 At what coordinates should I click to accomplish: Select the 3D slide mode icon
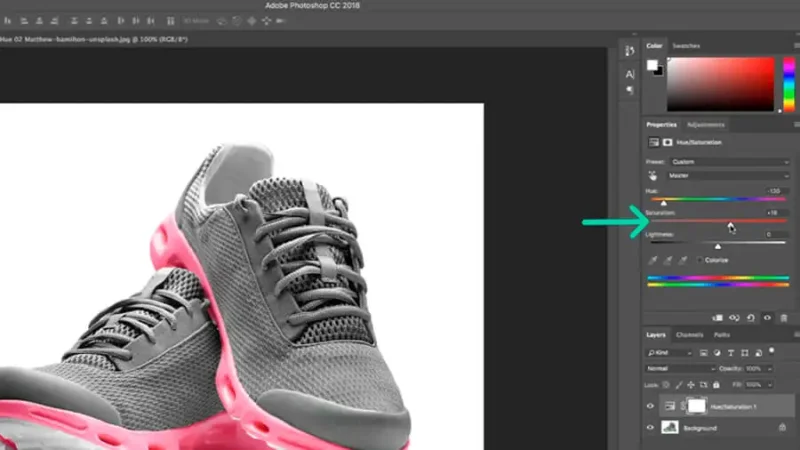pyautogui.click(x=266, y=21)
